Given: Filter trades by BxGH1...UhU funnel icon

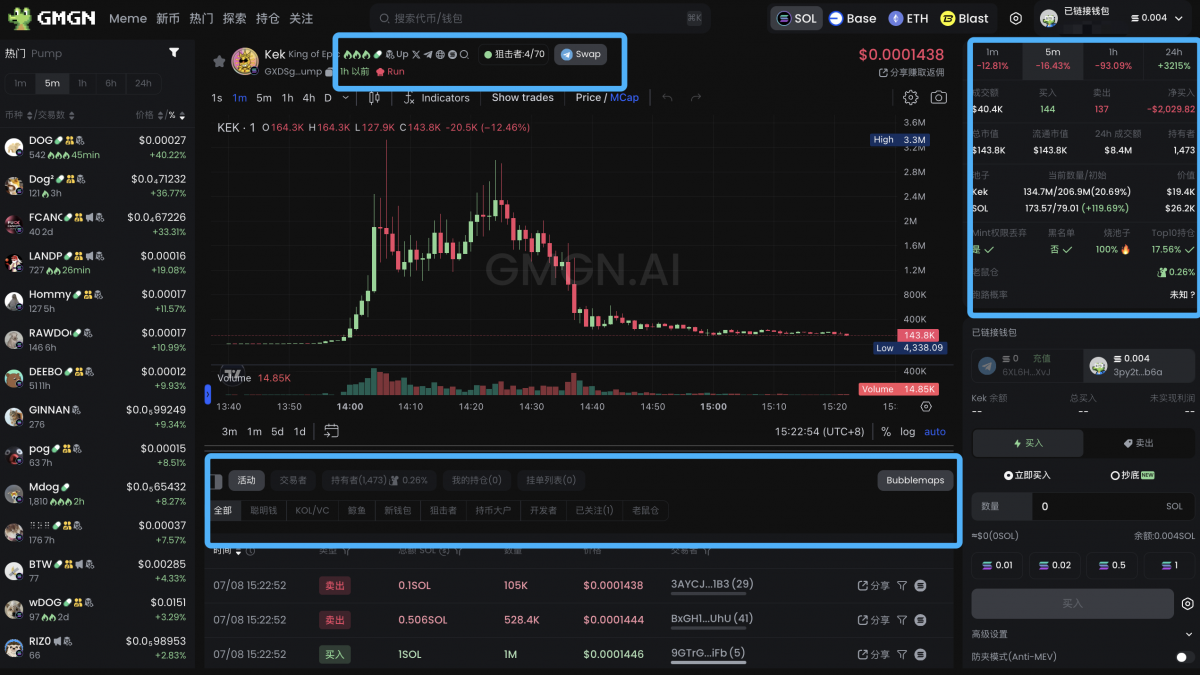Looking at the screenshot, I should click(902, 620).
